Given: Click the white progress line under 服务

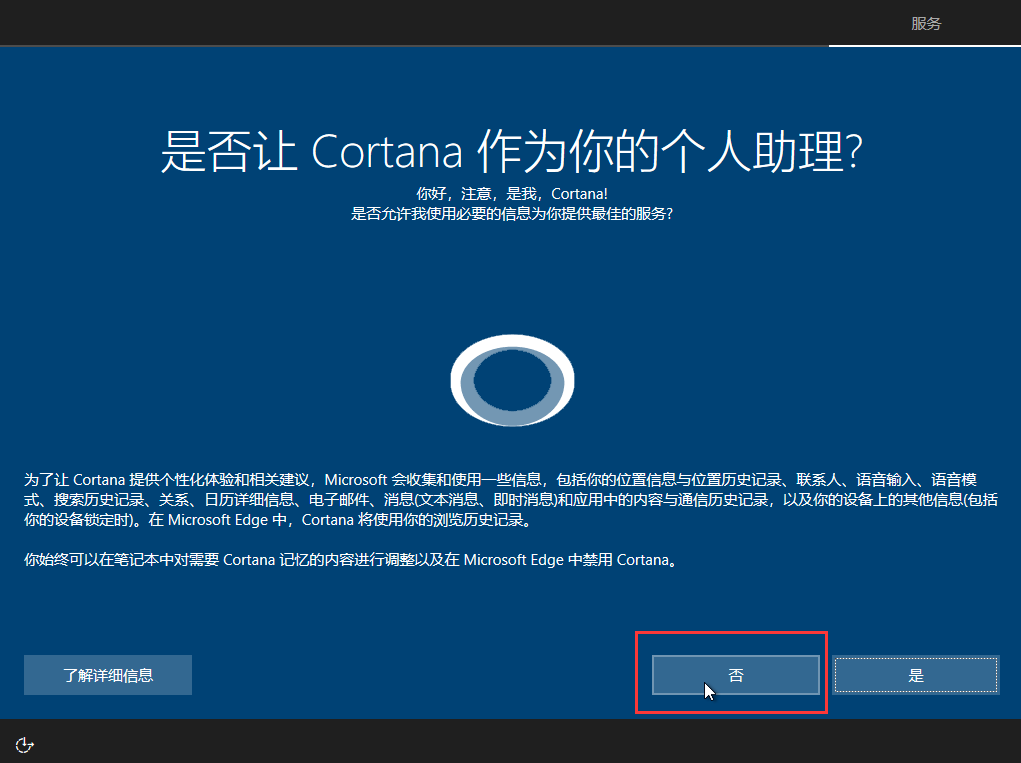Looking at the screenshot, I should click(x=925, y=46).
